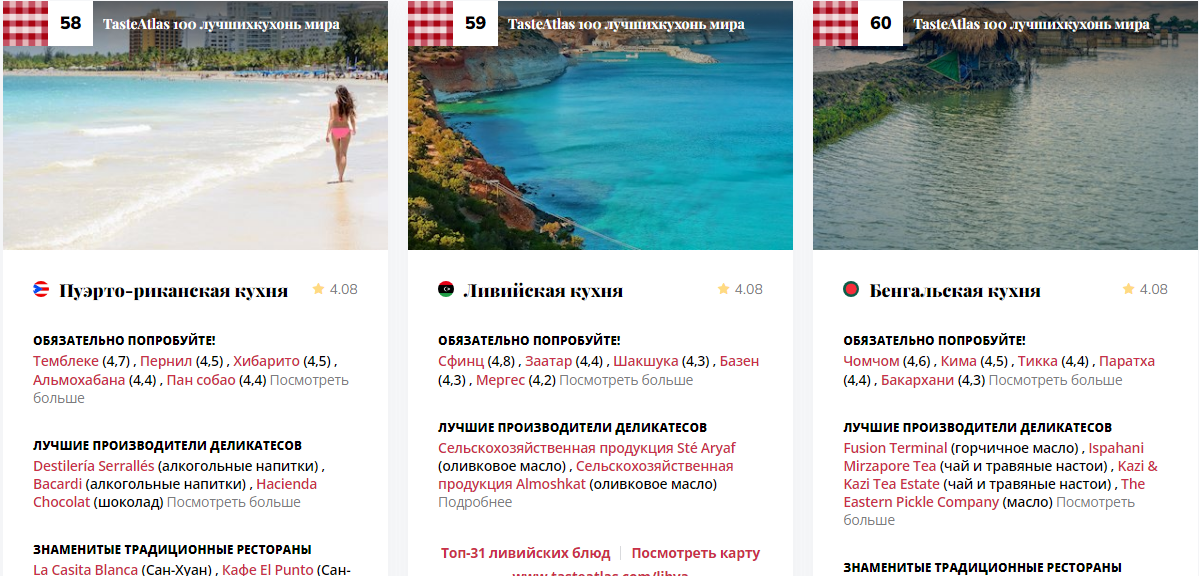Open the 'Сфинц' dish link
The width and height of the screenshot is (1199, 576).
[x=461, y=361]
